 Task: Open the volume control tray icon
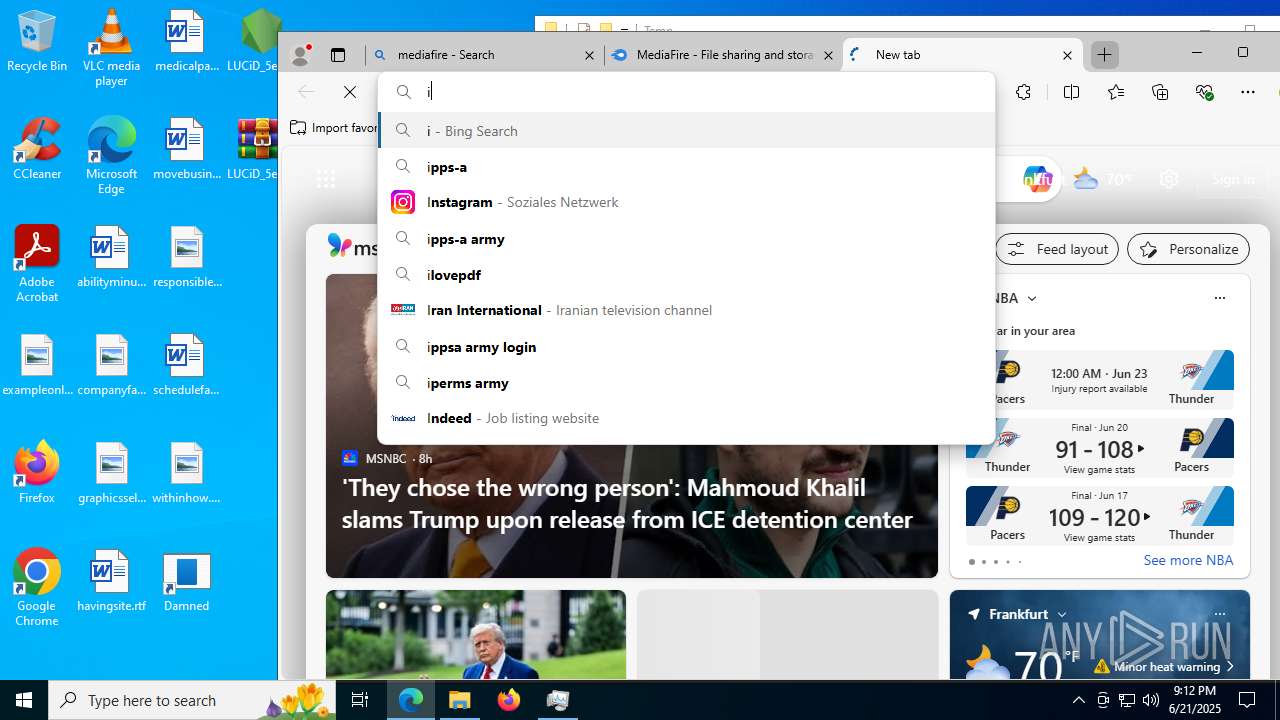pos(1151,700)
